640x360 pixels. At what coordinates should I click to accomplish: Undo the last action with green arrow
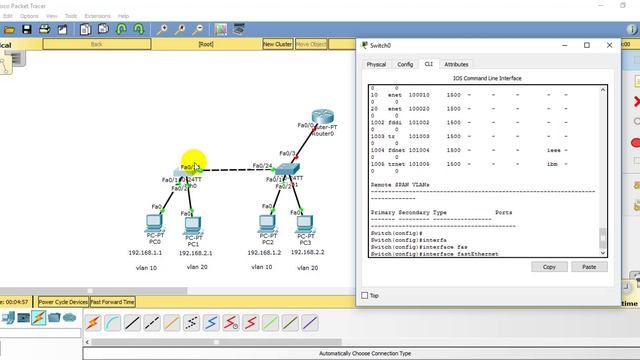(121, 29)
